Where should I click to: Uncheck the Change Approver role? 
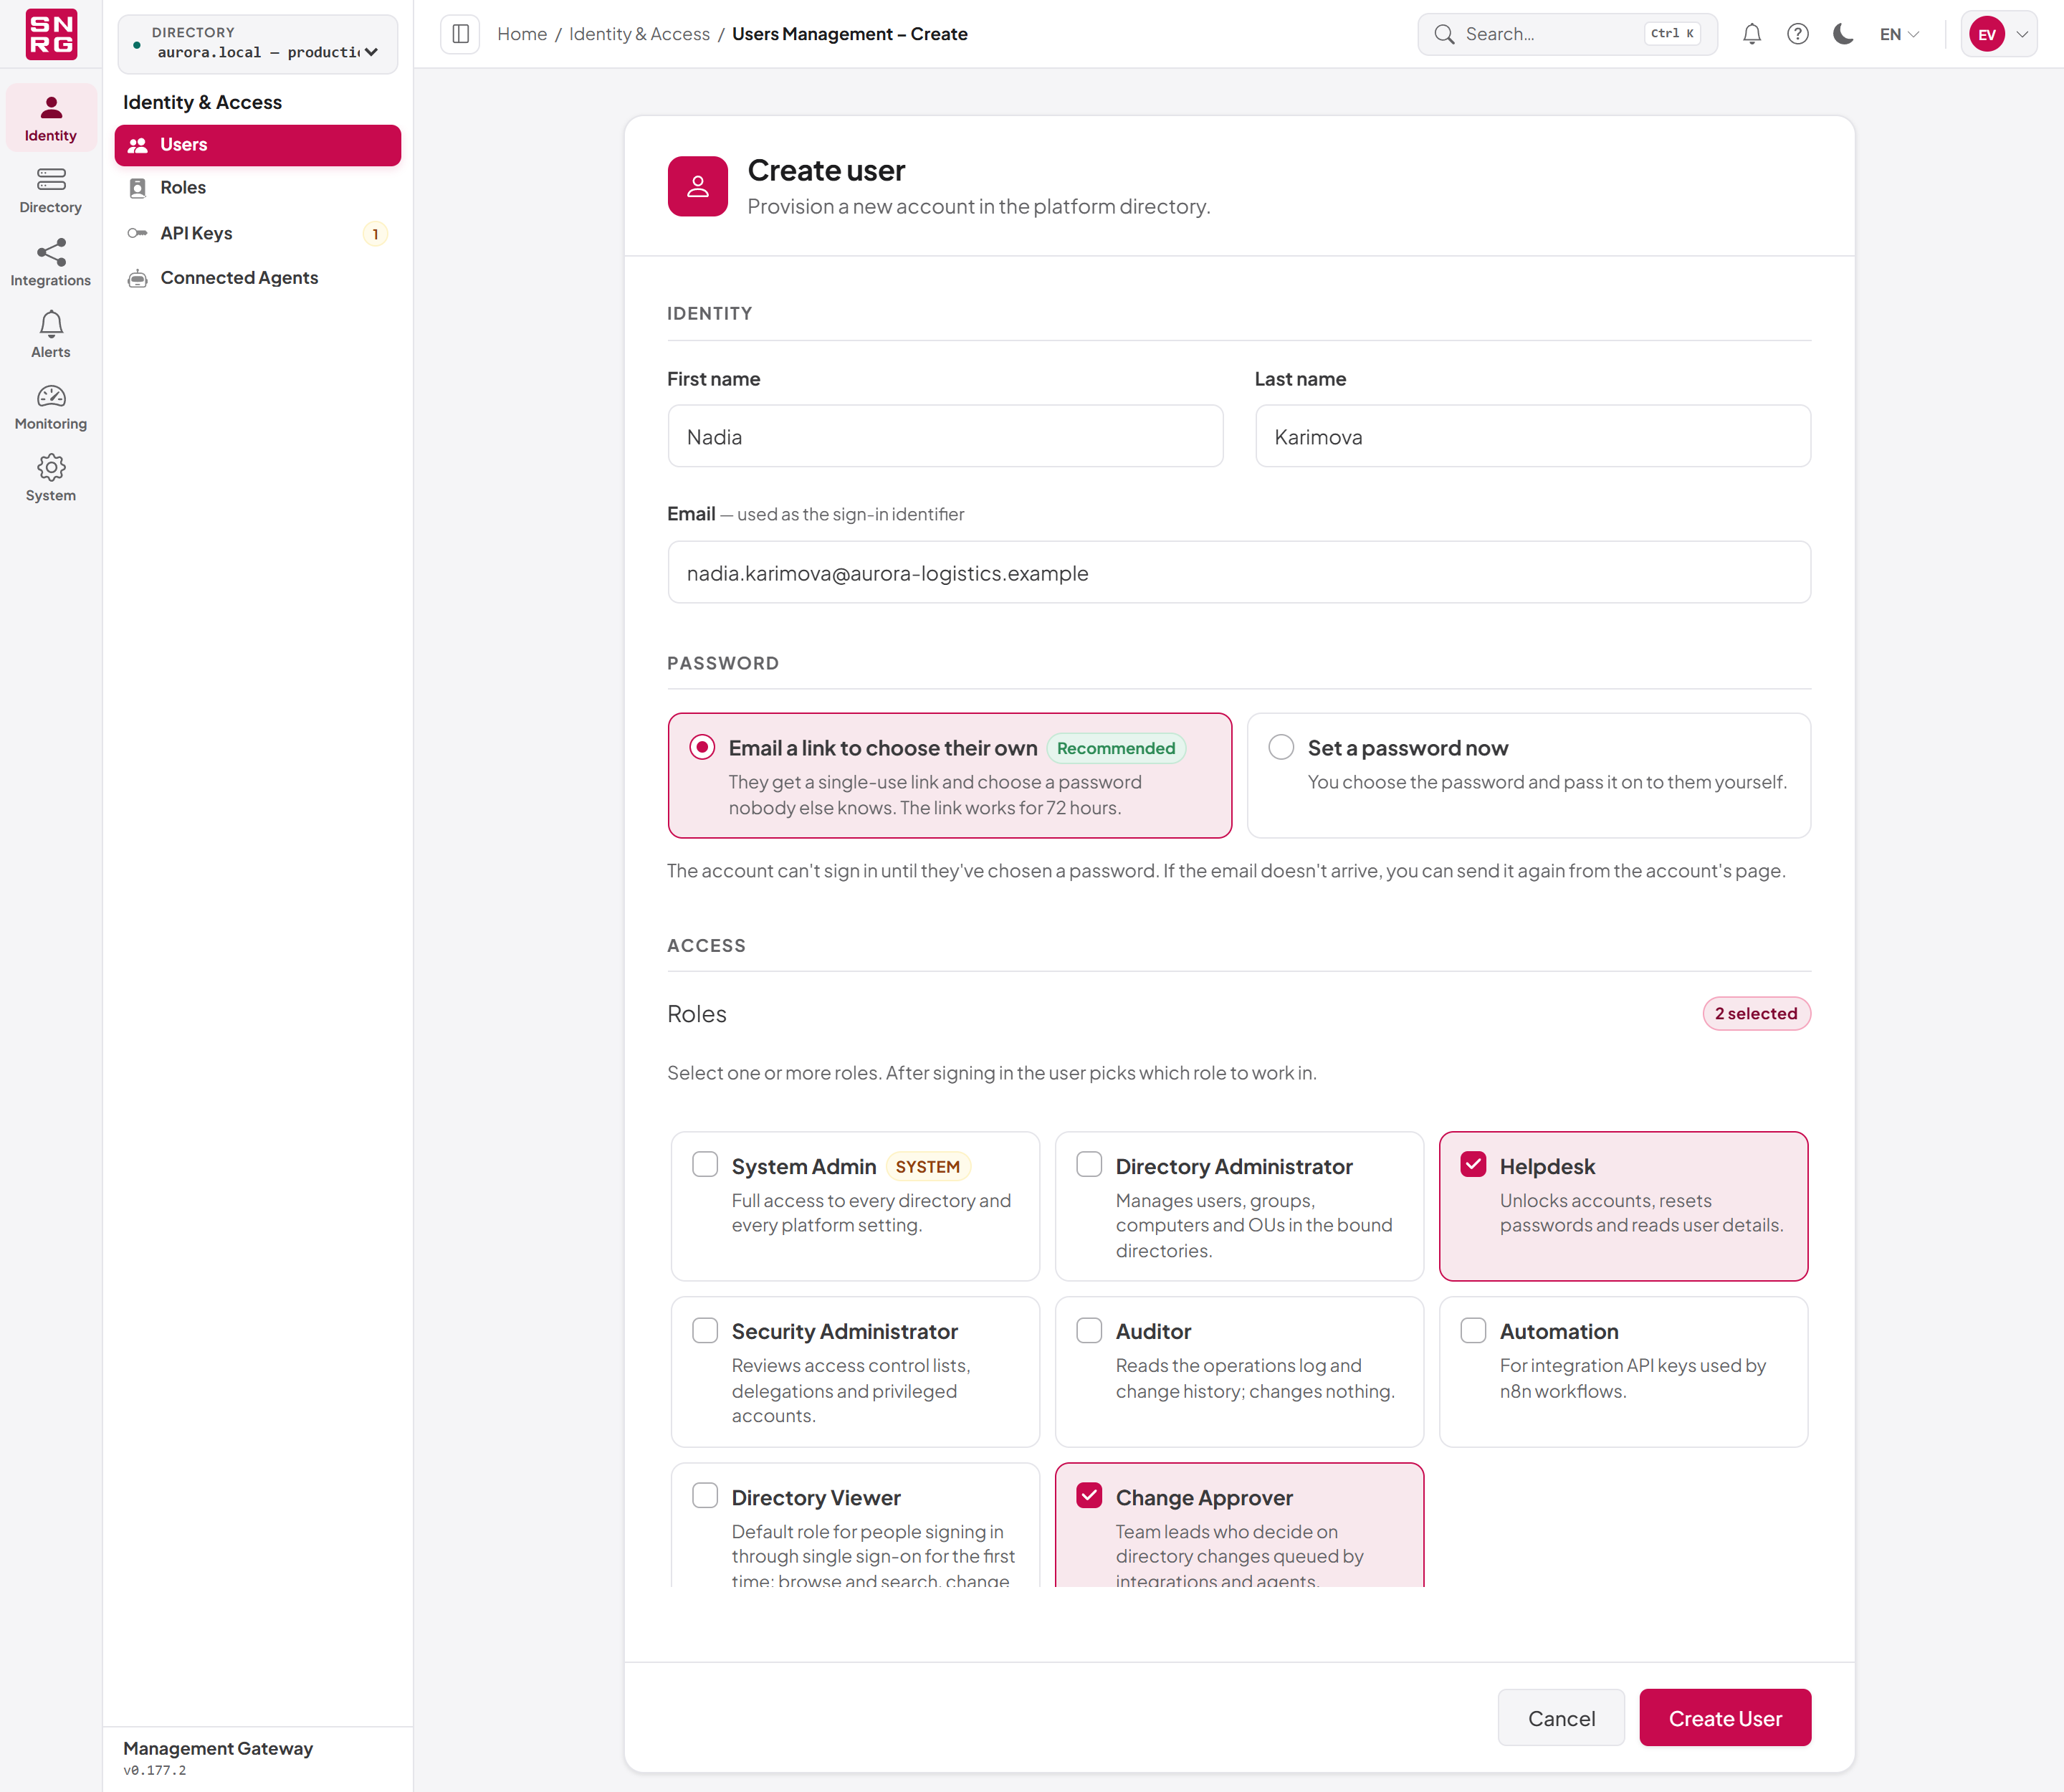click(x=1089, y=1496)
